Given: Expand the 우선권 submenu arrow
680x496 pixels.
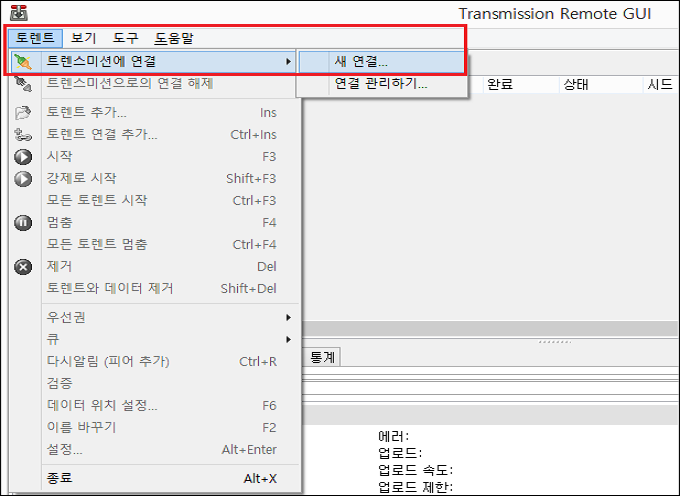Looking at the screenshot, I should click(288, 317).
